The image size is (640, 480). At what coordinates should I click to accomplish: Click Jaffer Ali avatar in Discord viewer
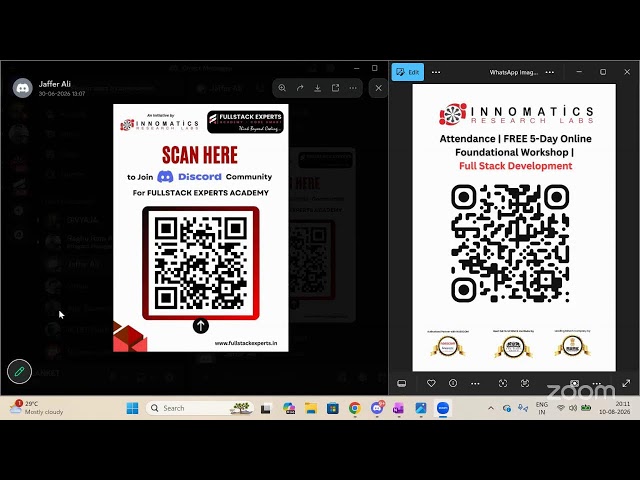(x=22, y=88)
